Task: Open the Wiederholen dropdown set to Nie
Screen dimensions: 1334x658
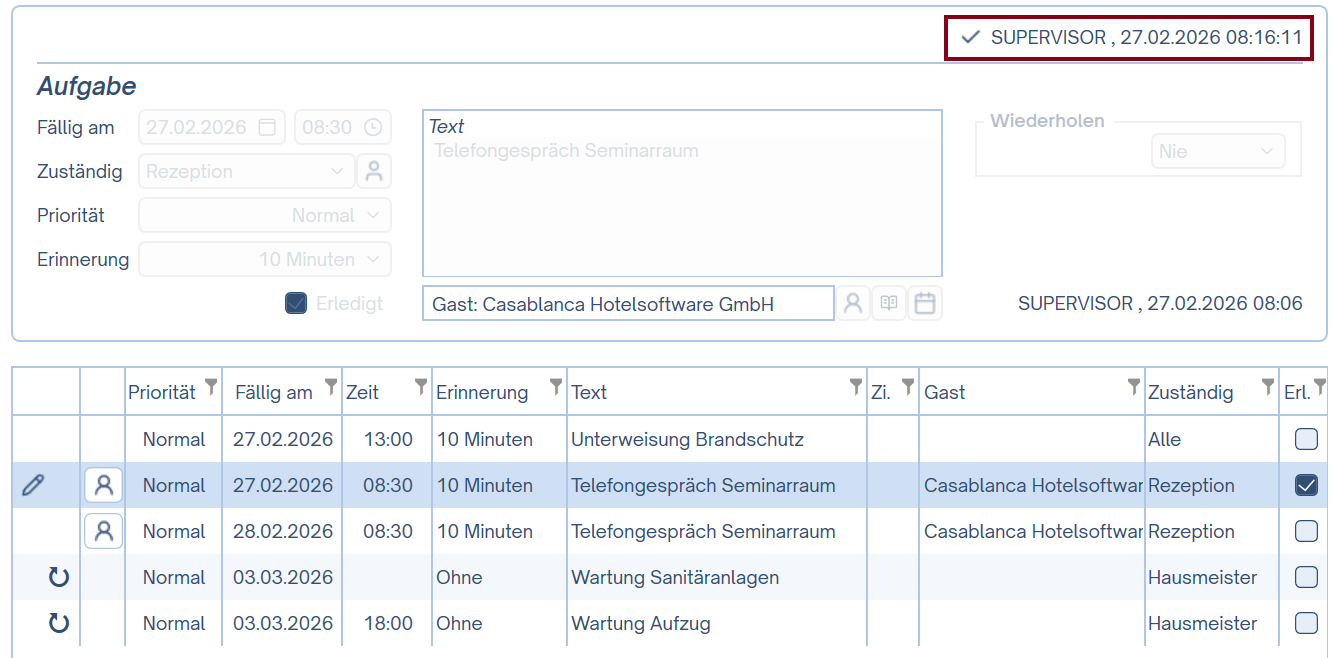Action: tap(1217, 152)
